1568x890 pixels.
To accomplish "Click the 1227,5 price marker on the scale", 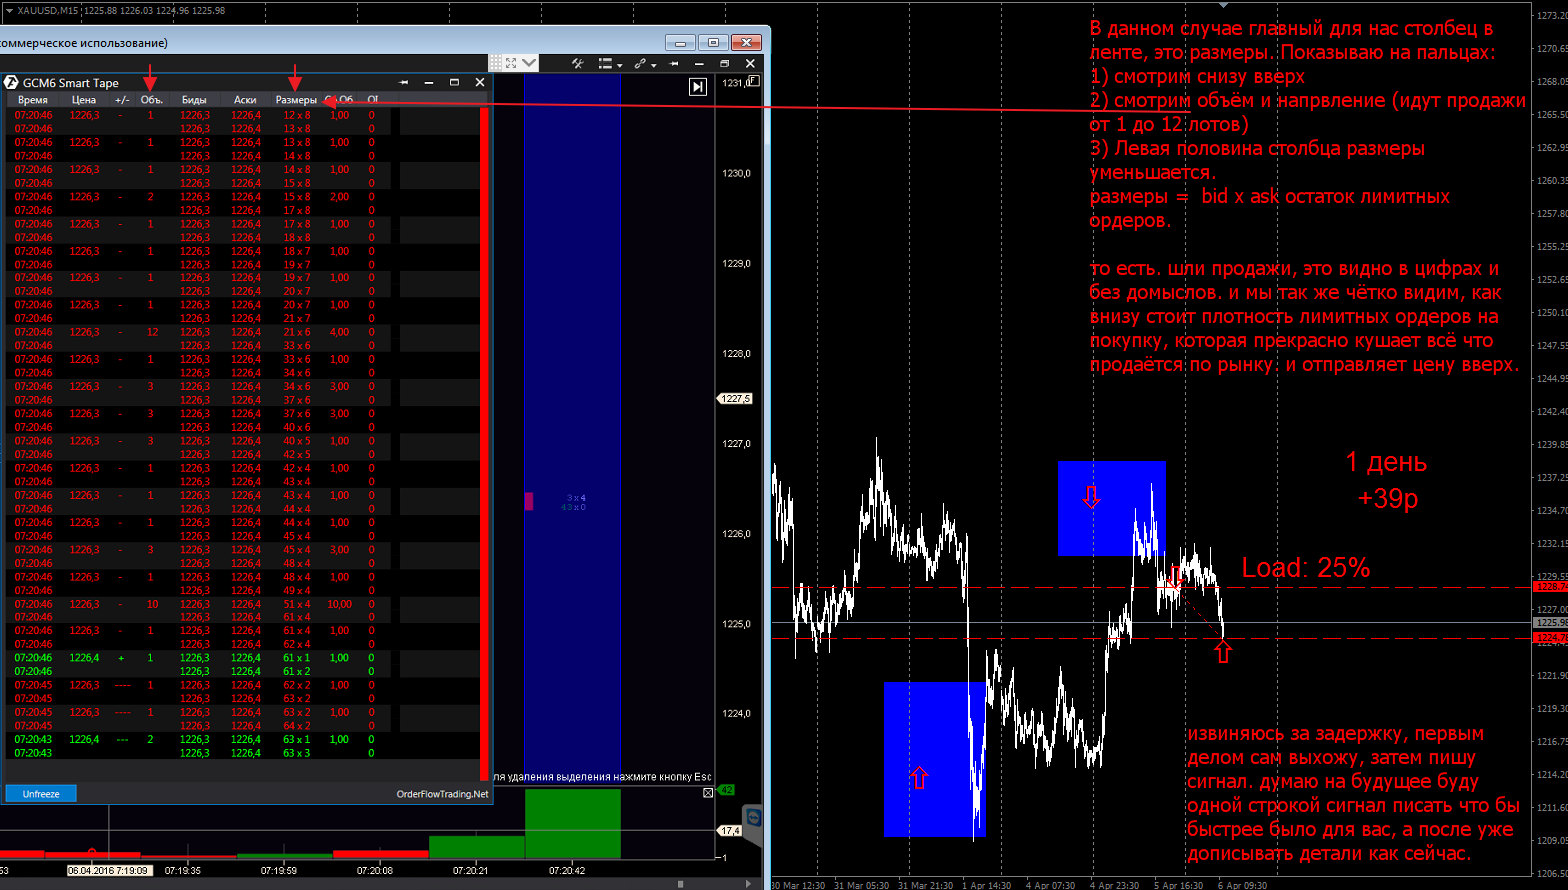I will [735, 398].
